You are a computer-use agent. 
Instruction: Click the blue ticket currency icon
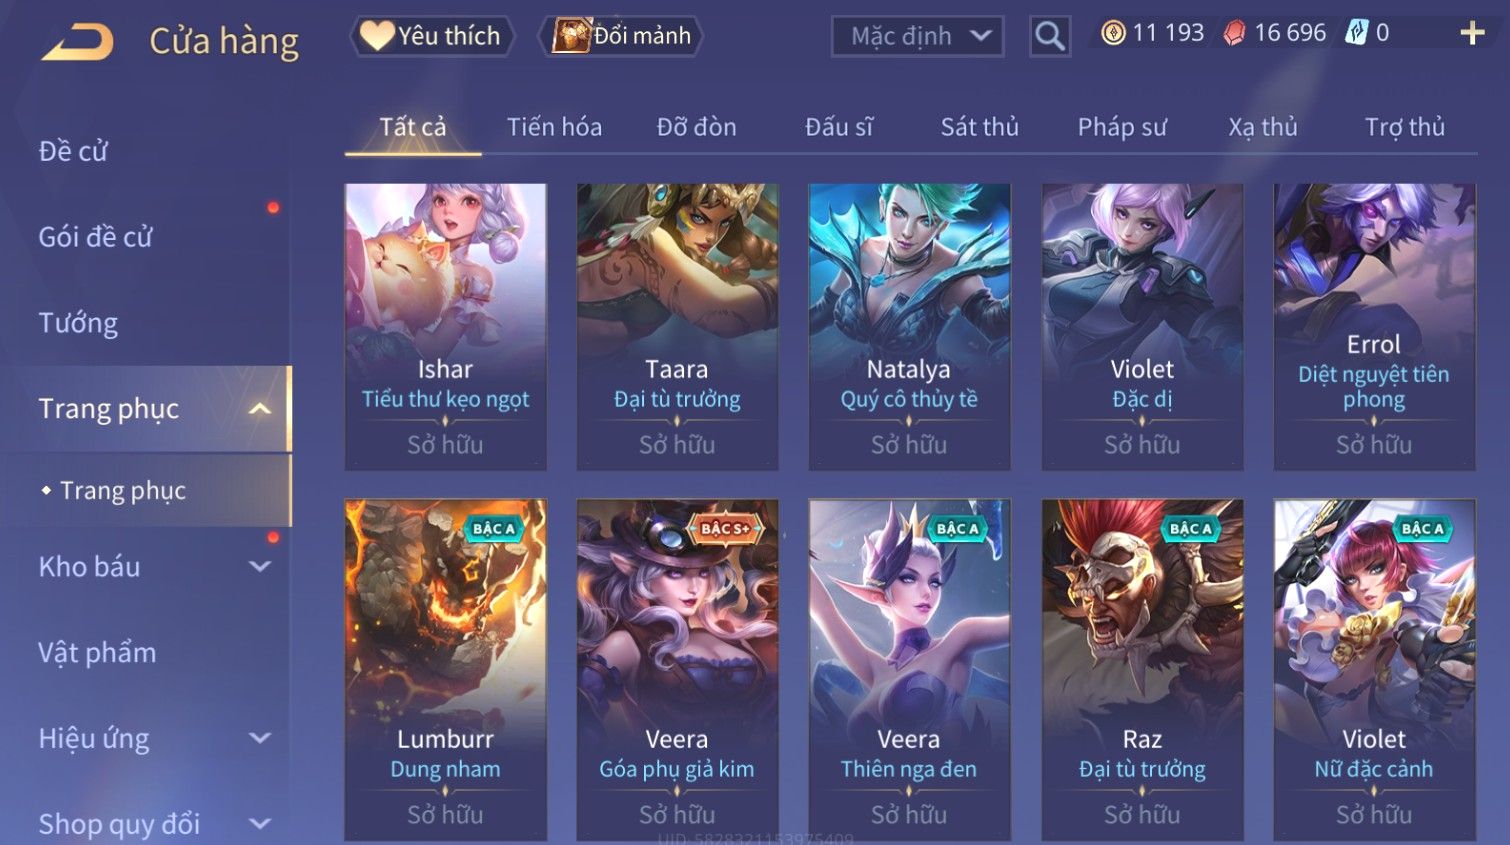pos(1356,33)
